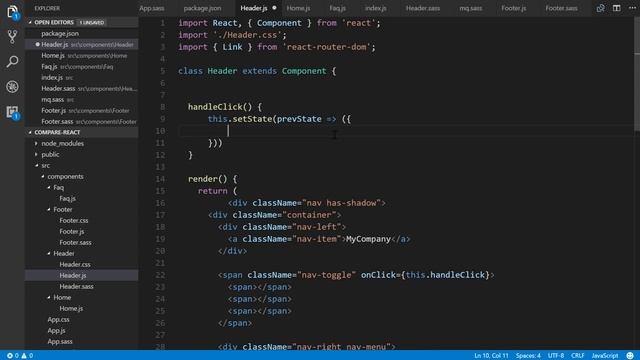Click the '1 UNSAVED' badge

point(92,22)
